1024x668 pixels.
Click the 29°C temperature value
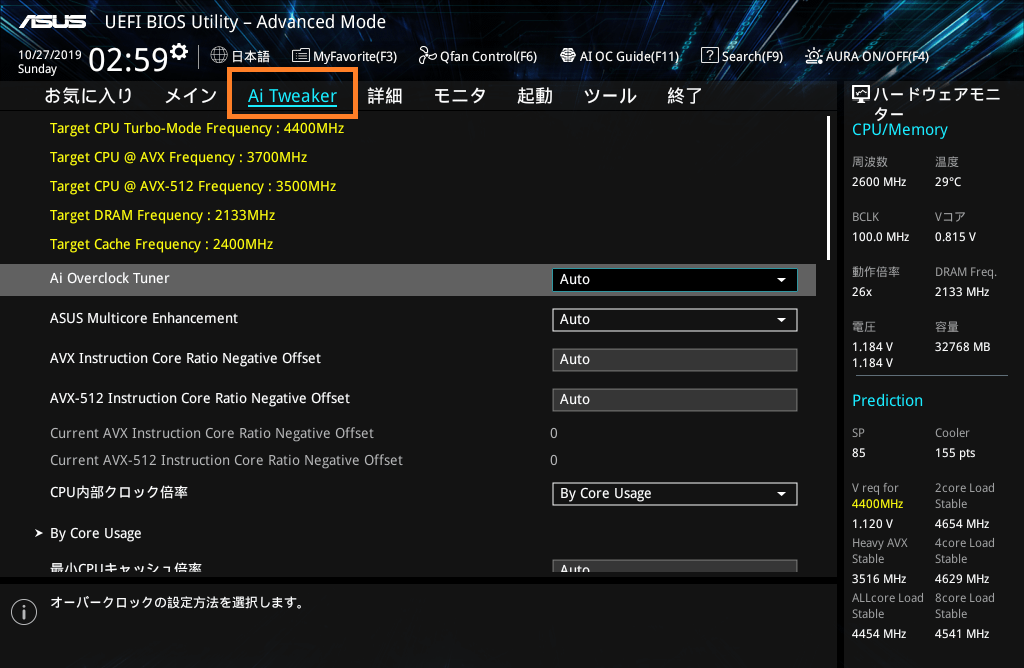coord(948,182)
